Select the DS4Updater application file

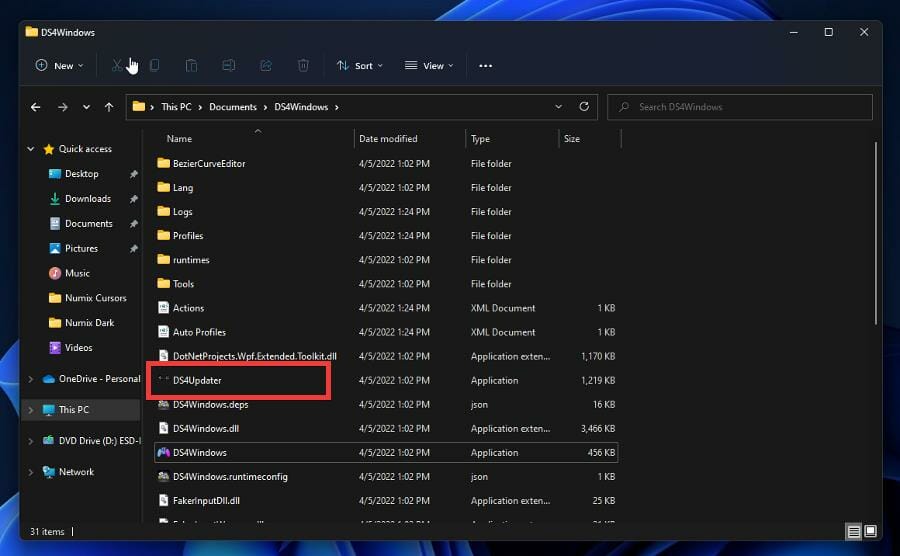(x=197, y=381)
